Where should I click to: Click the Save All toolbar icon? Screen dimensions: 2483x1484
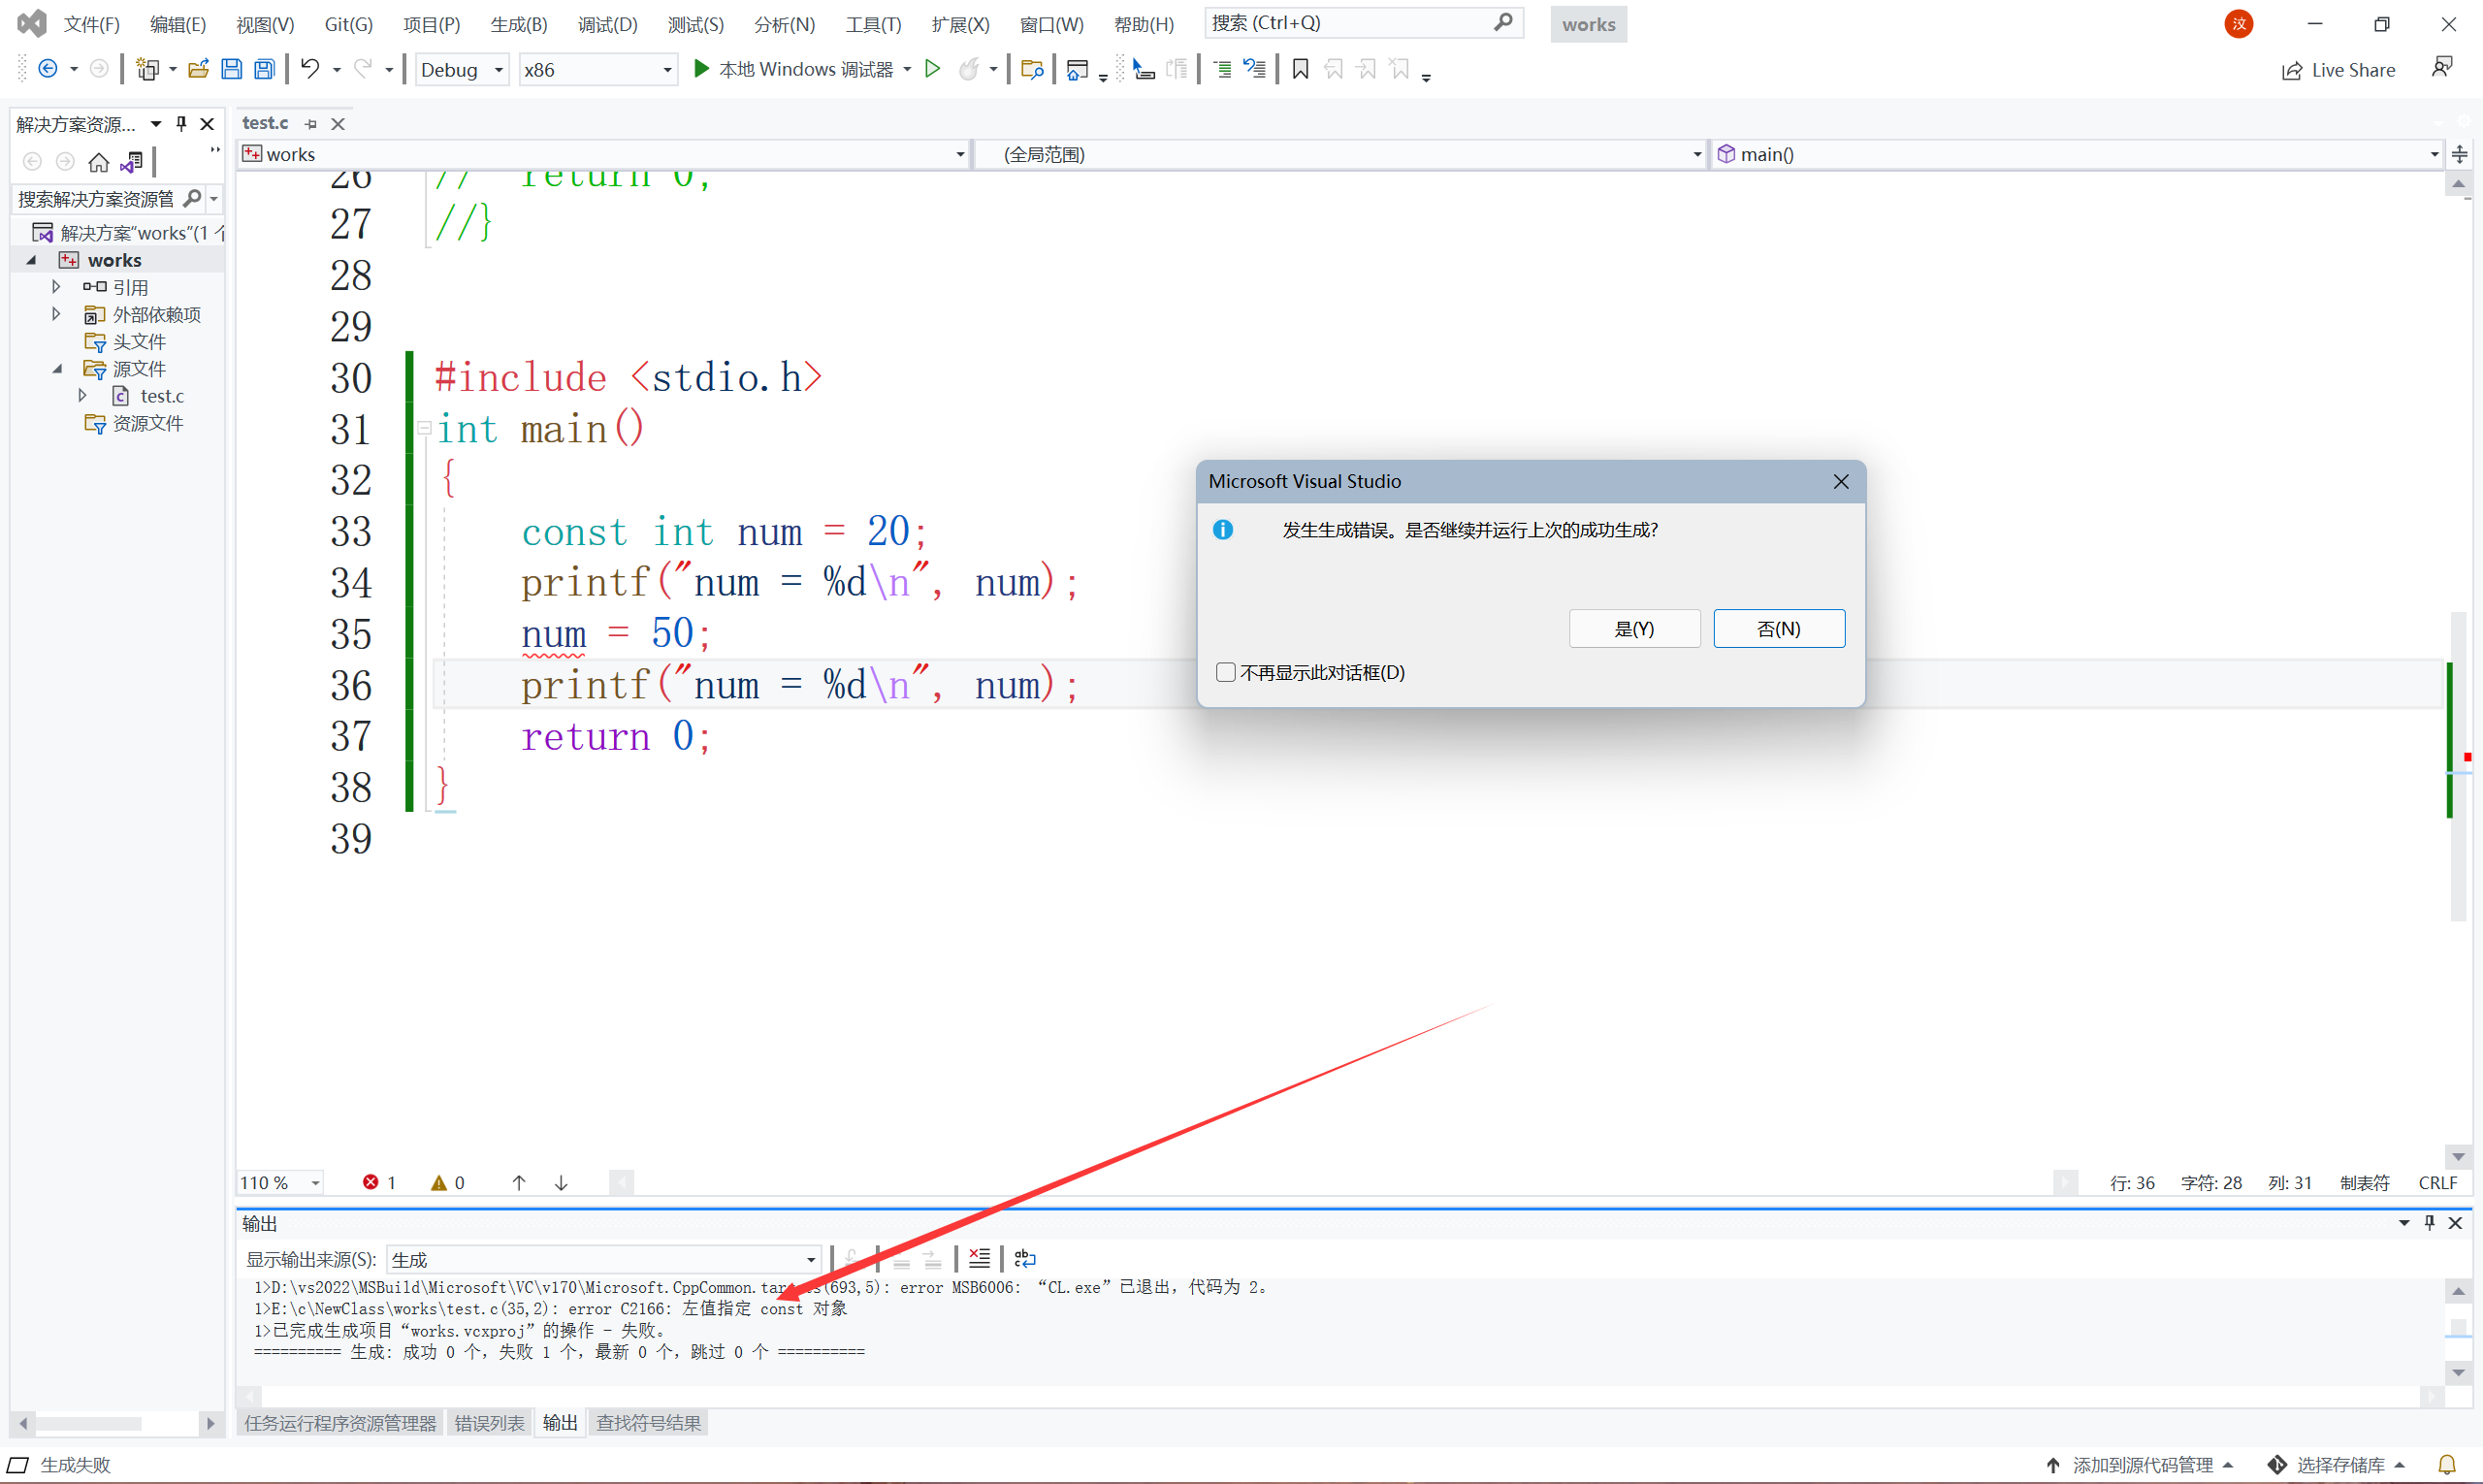[264, 69]
